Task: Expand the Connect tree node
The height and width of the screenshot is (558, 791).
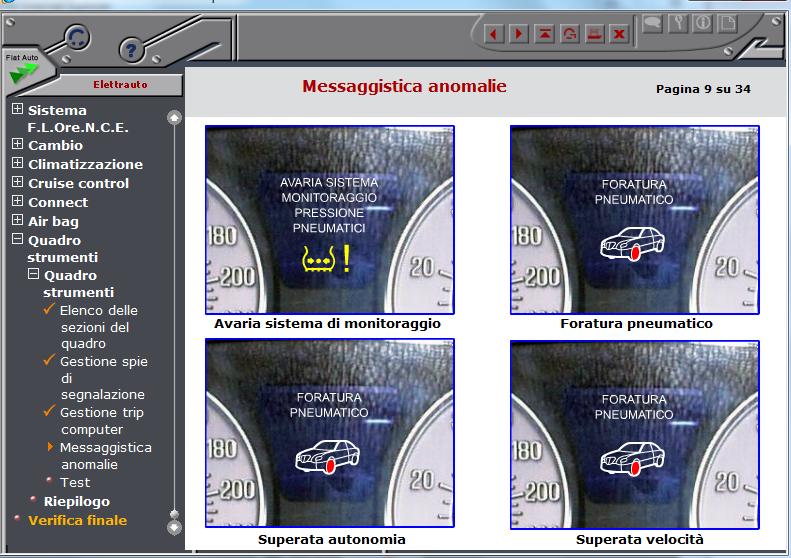Action: 17,201
